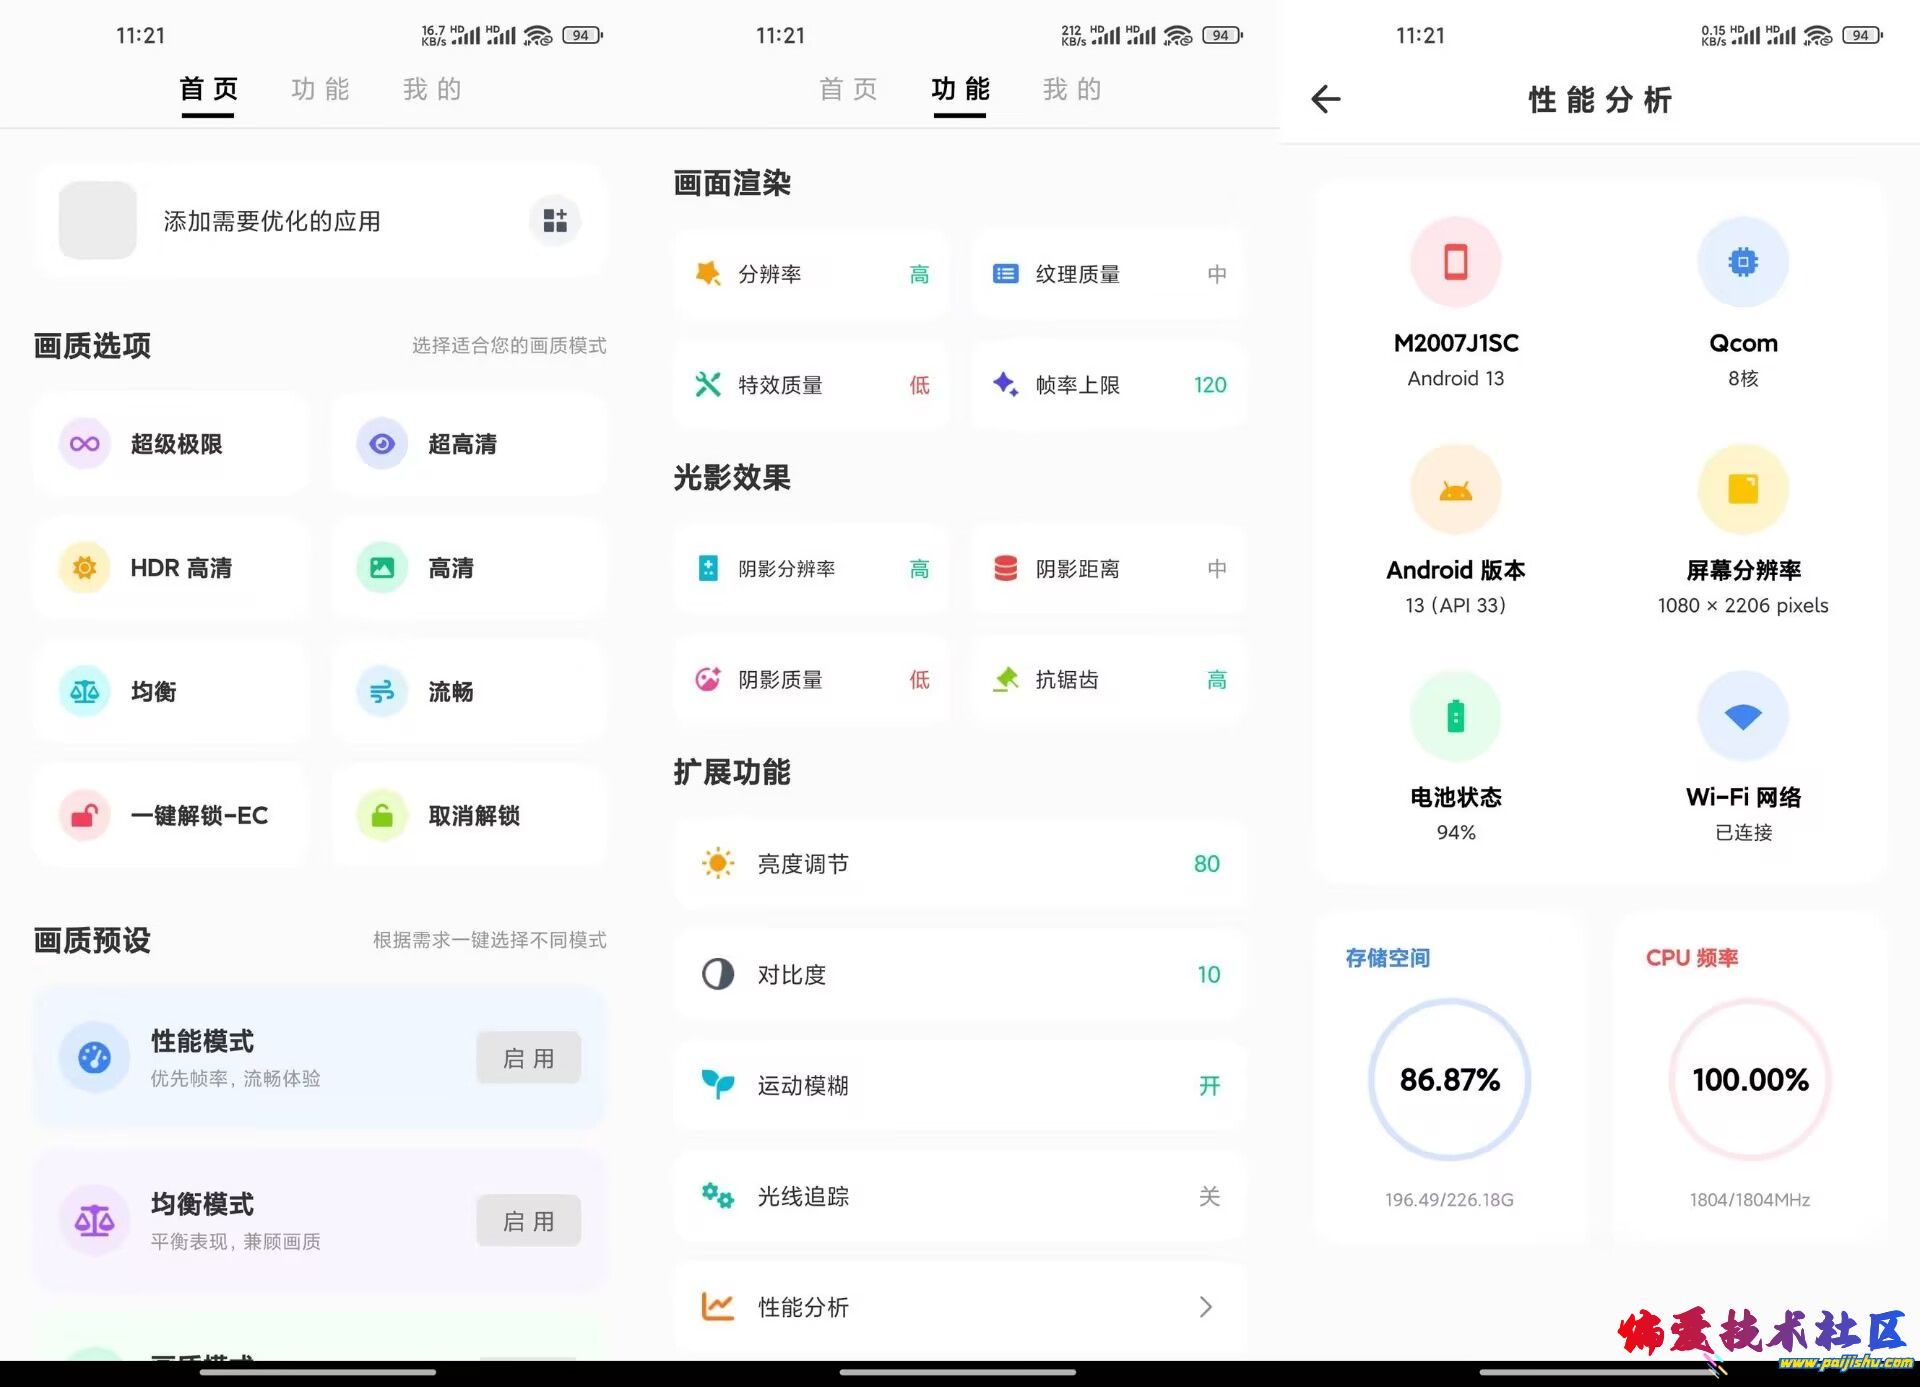Go back with the arrow icon
This screenshot has height=1387, width=1920.
tap(1326, 99)
